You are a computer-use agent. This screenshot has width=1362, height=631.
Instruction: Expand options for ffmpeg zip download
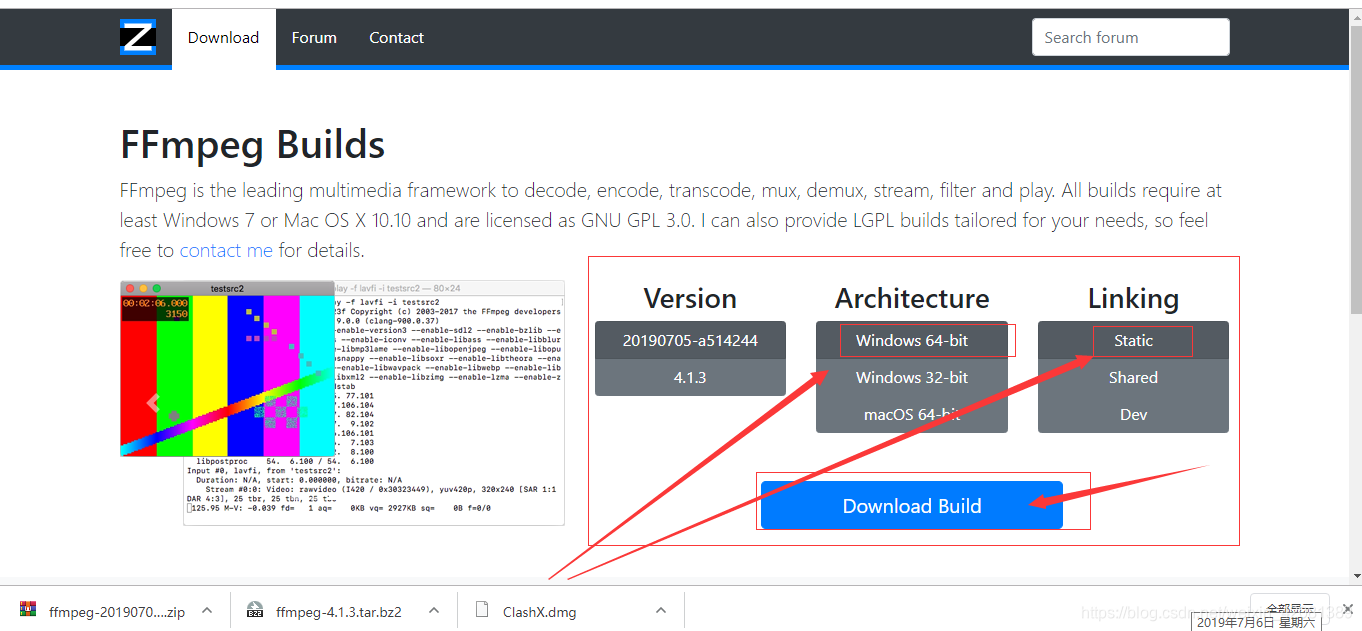tap(207, 610)
